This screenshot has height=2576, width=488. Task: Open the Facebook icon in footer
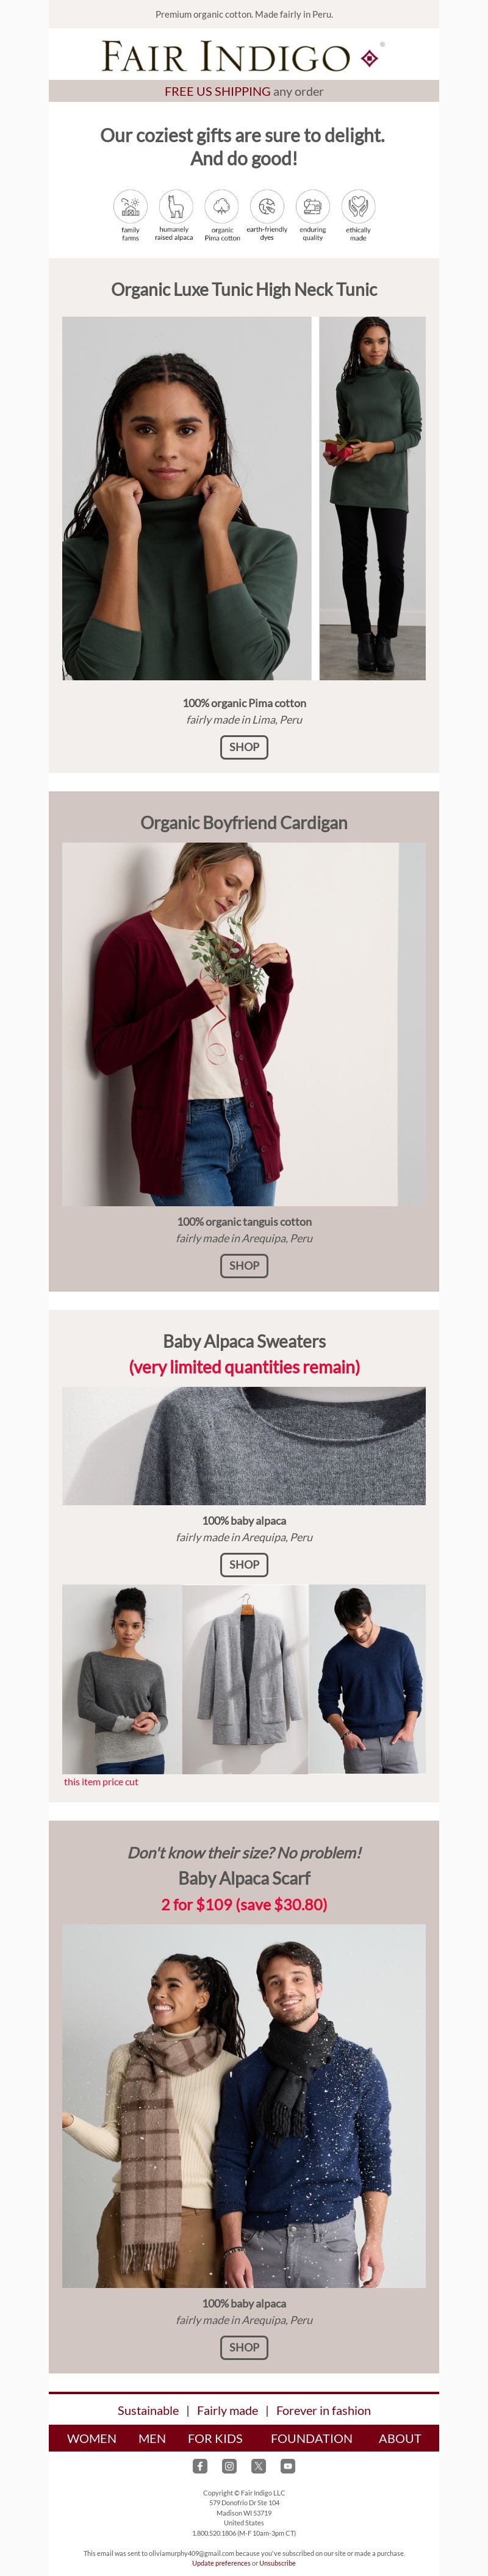pyautogui.click(x=200, y=2465)
